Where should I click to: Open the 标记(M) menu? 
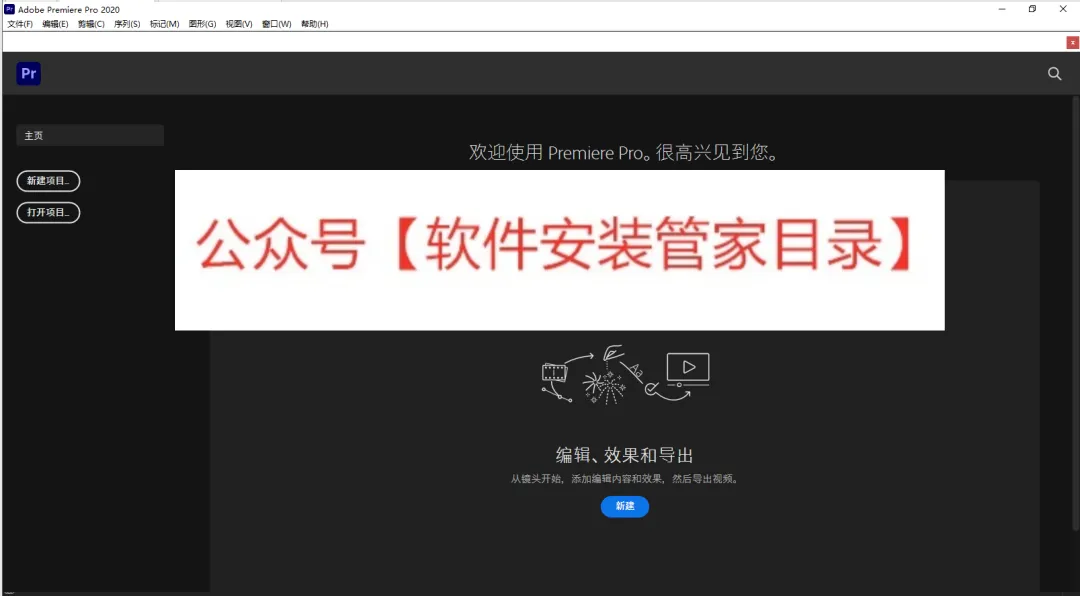coord(165,24)
